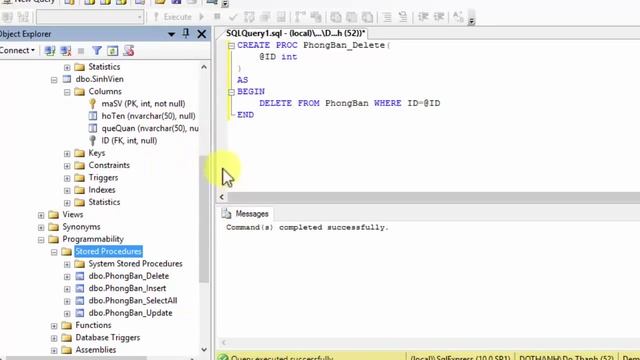Click the Execute query button
The width and height of the screenshot is (640, 360).
(x=172, y=17)
